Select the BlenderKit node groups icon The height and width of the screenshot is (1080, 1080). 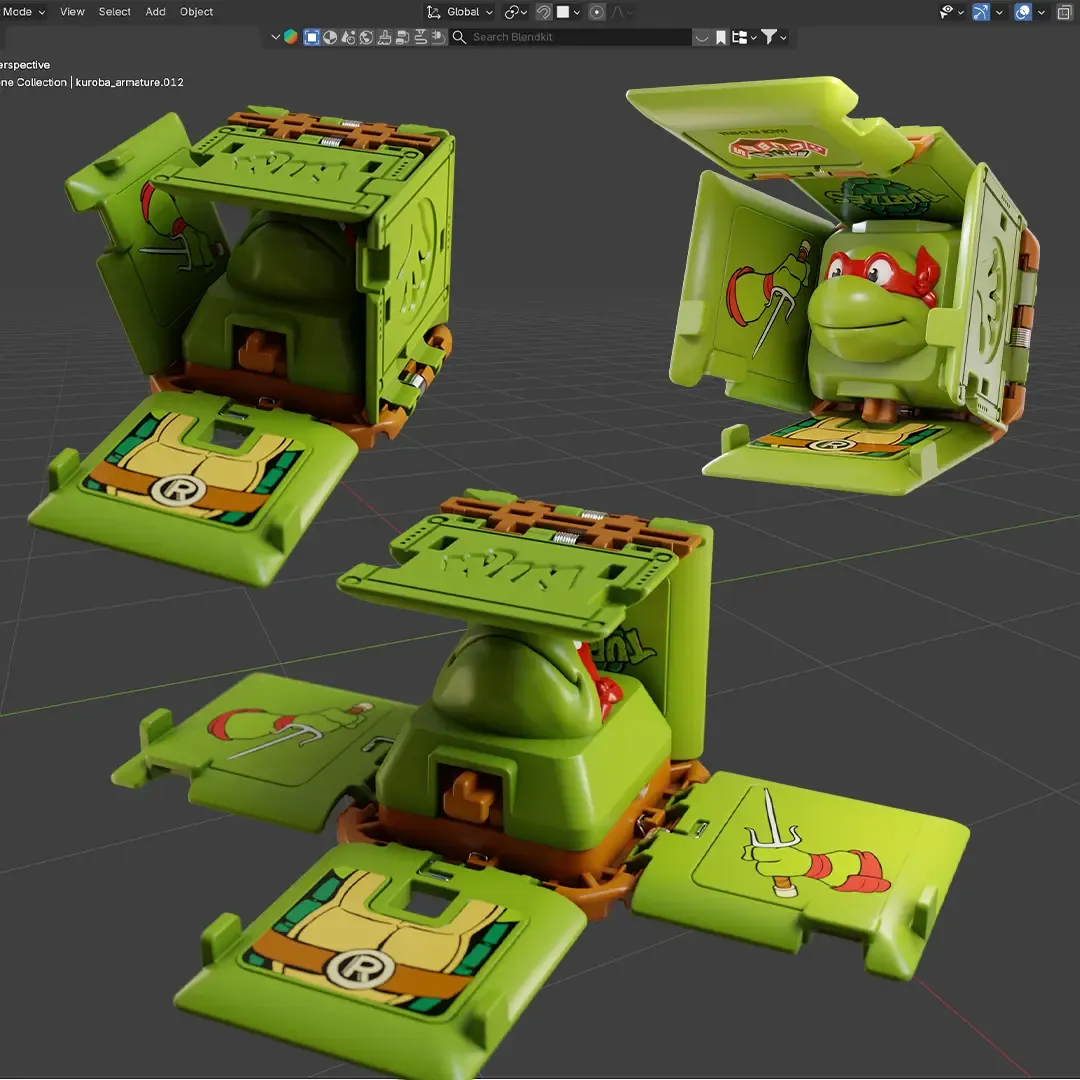(x=402, y=37)
